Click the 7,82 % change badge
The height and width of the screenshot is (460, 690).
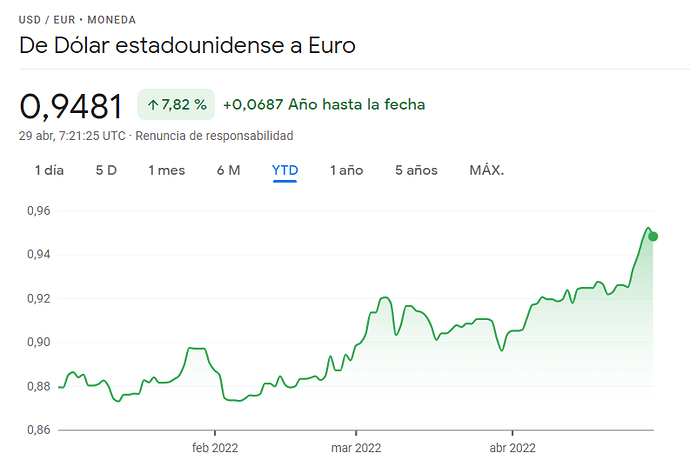(x=176, y=104)
